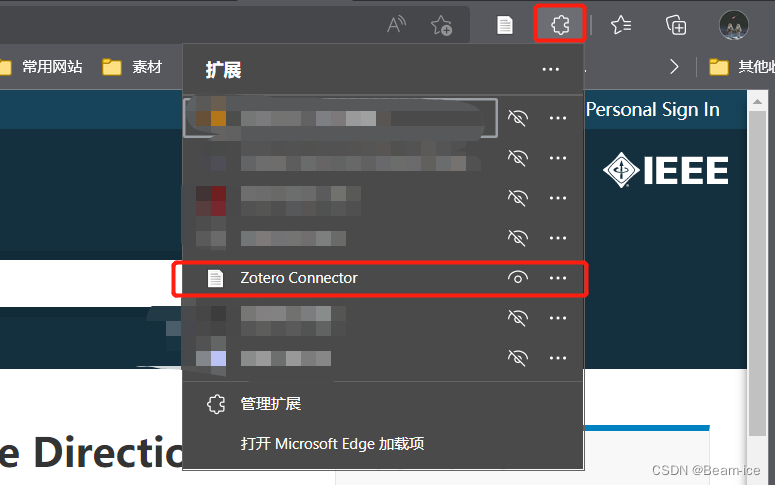Click the Personal Sign In link

(x=652, y=110)
